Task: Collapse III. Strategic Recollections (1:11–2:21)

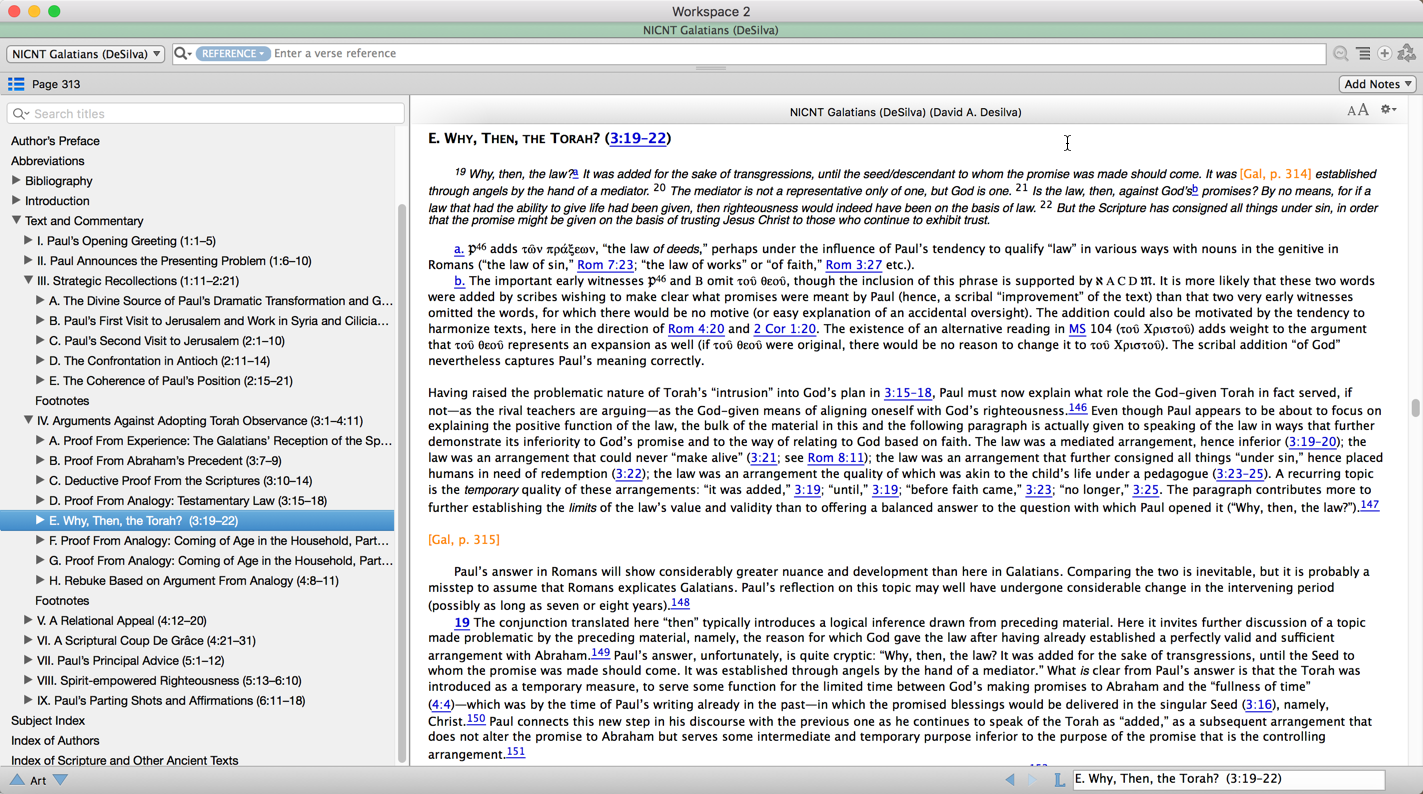Action: pyautogui.click(x=28, y=281)
